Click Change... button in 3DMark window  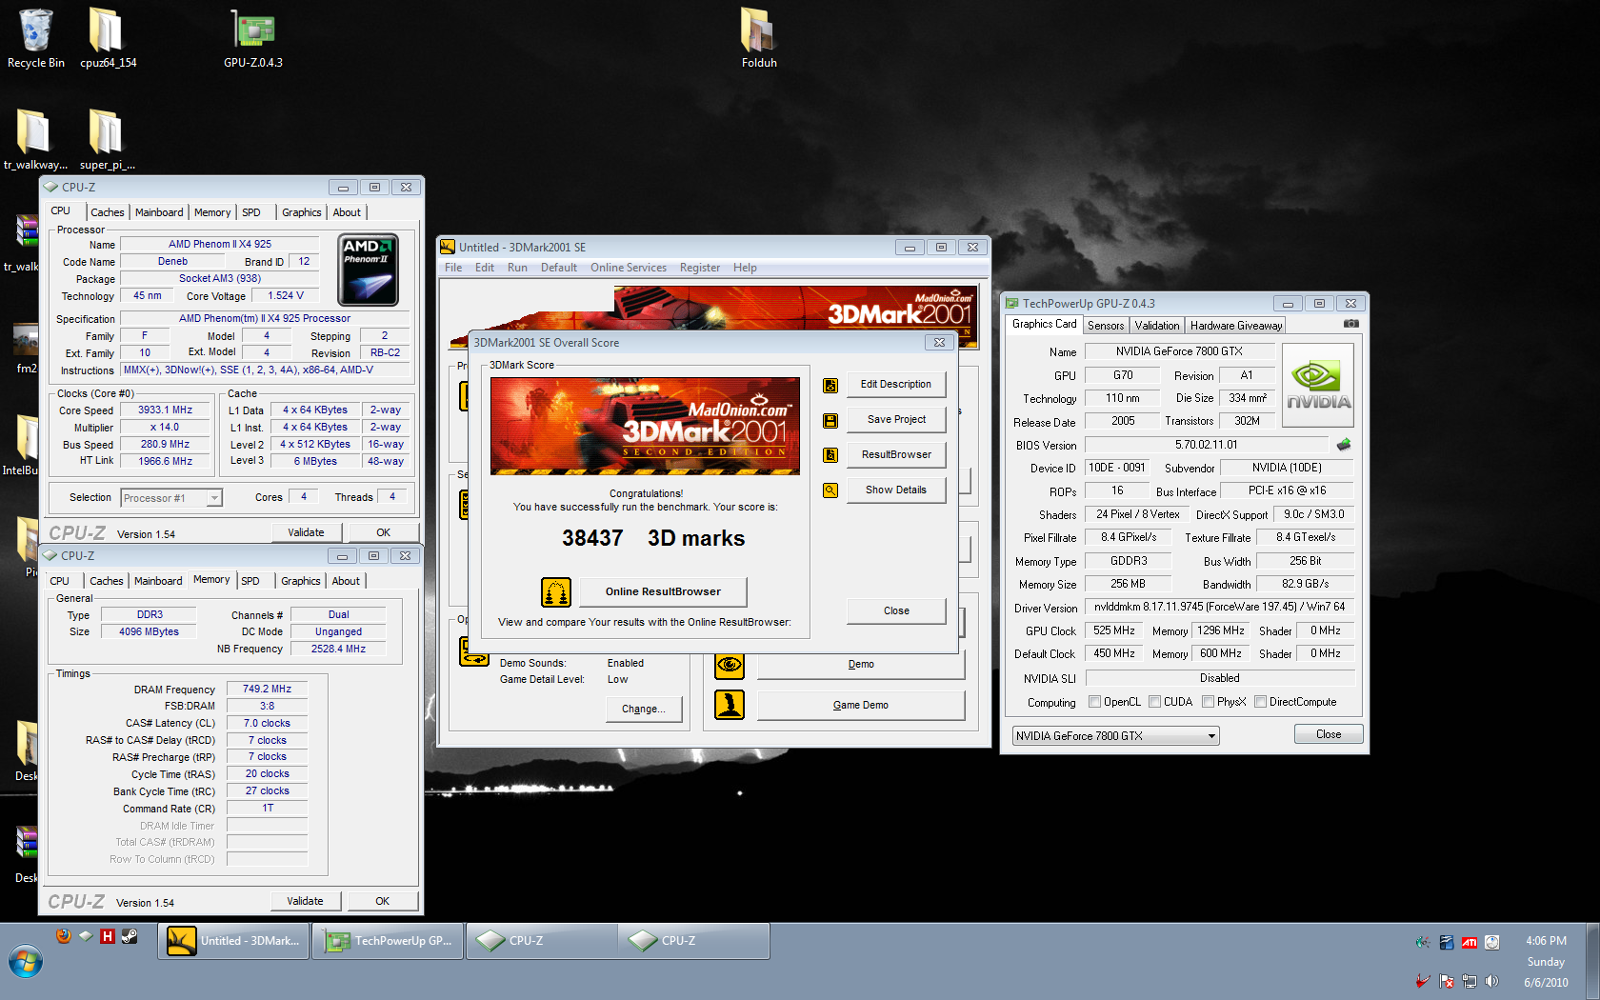tap(643, 709)
